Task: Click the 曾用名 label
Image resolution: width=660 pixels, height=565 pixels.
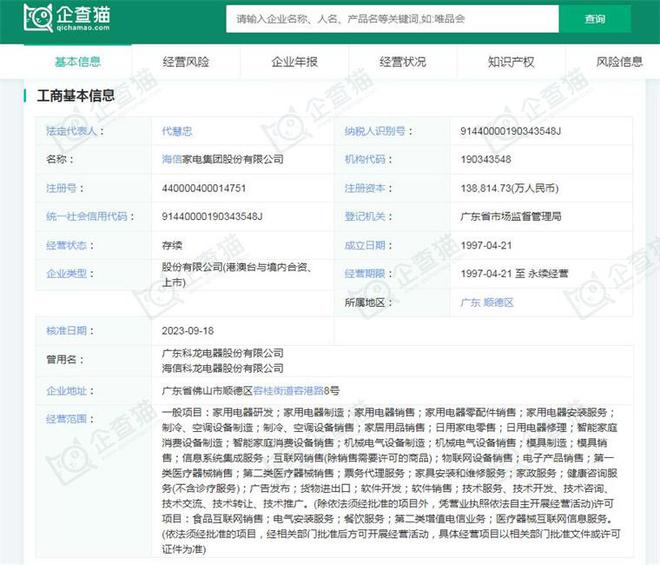Action: coord(64,360)
